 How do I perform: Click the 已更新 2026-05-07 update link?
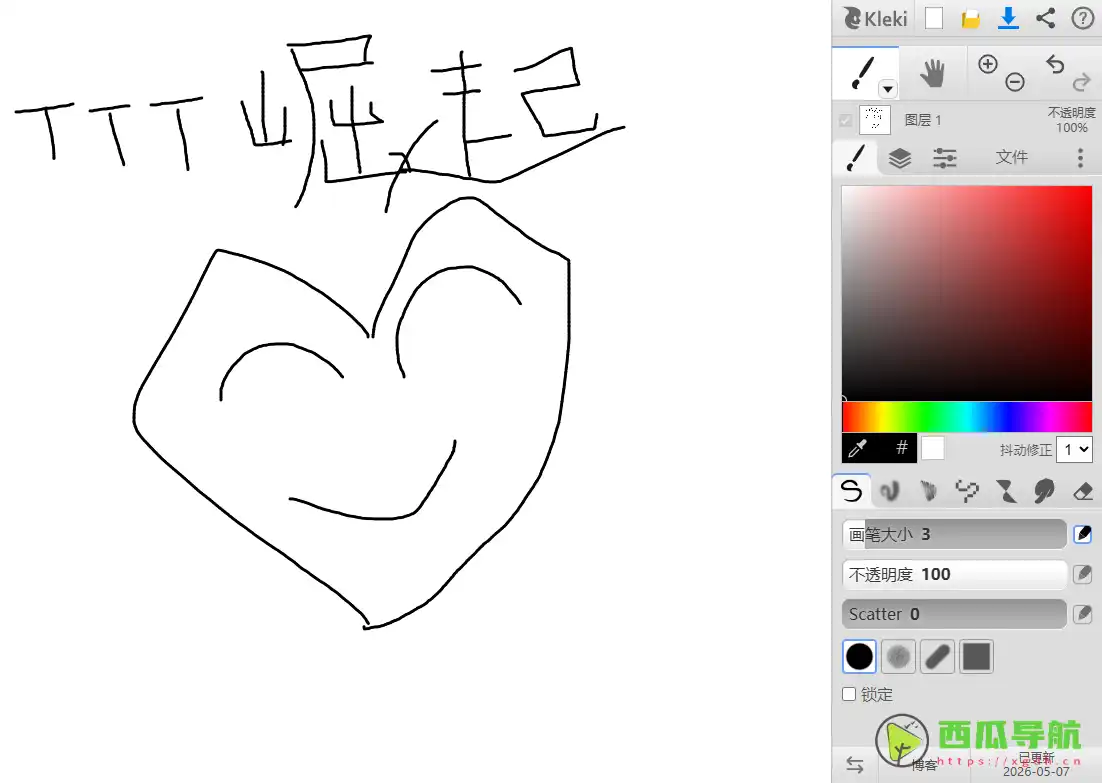pyautogui.click(x=1036, y=764)
